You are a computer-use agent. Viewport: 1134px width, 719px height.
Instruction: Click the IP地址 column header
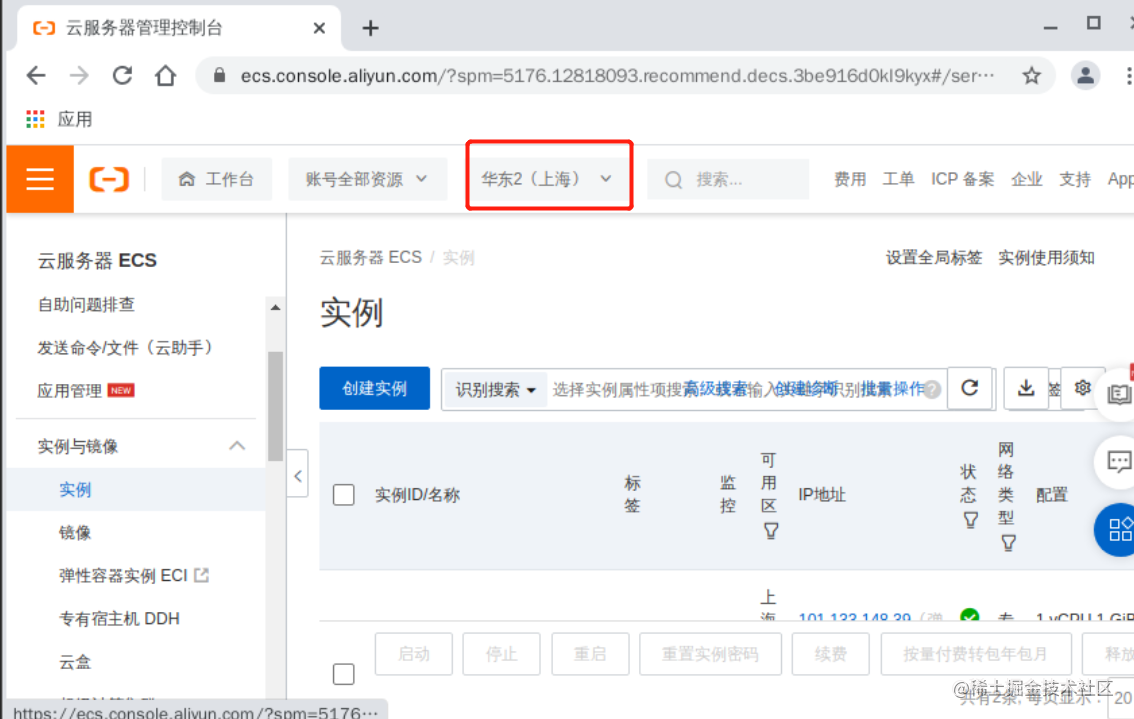[822, 495]
